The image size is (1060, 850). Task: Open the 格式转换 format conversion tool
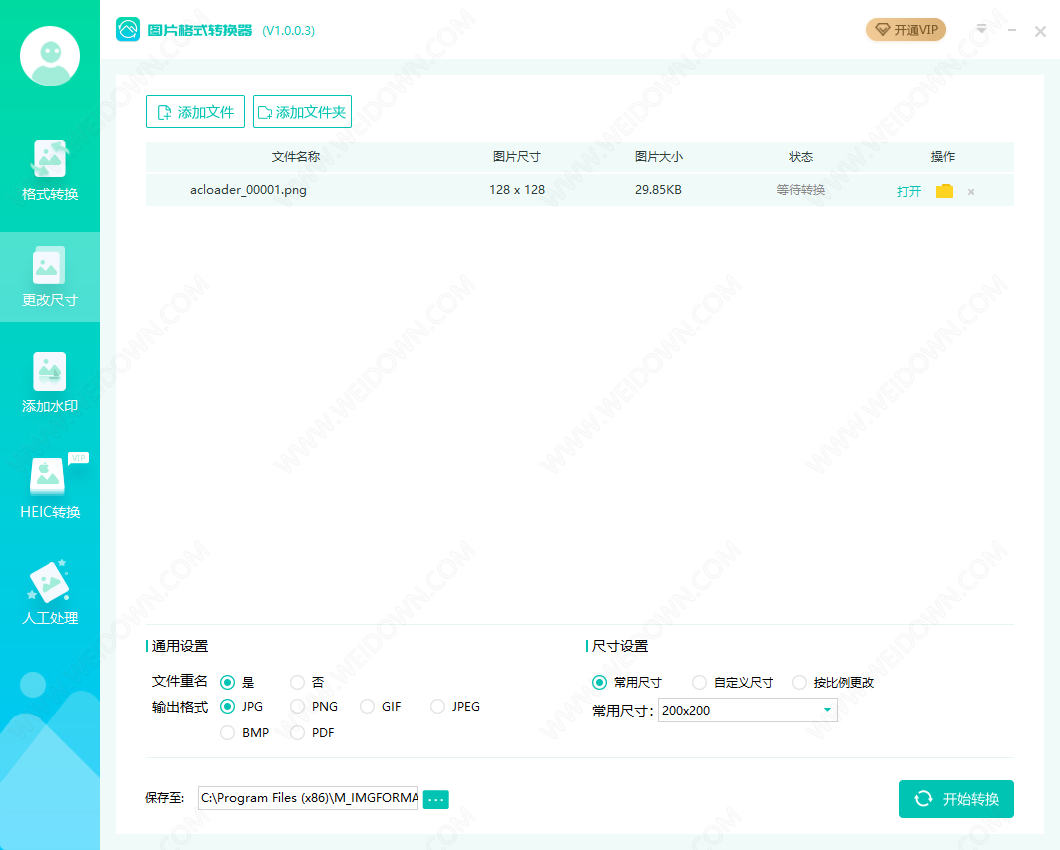[50, 170]
